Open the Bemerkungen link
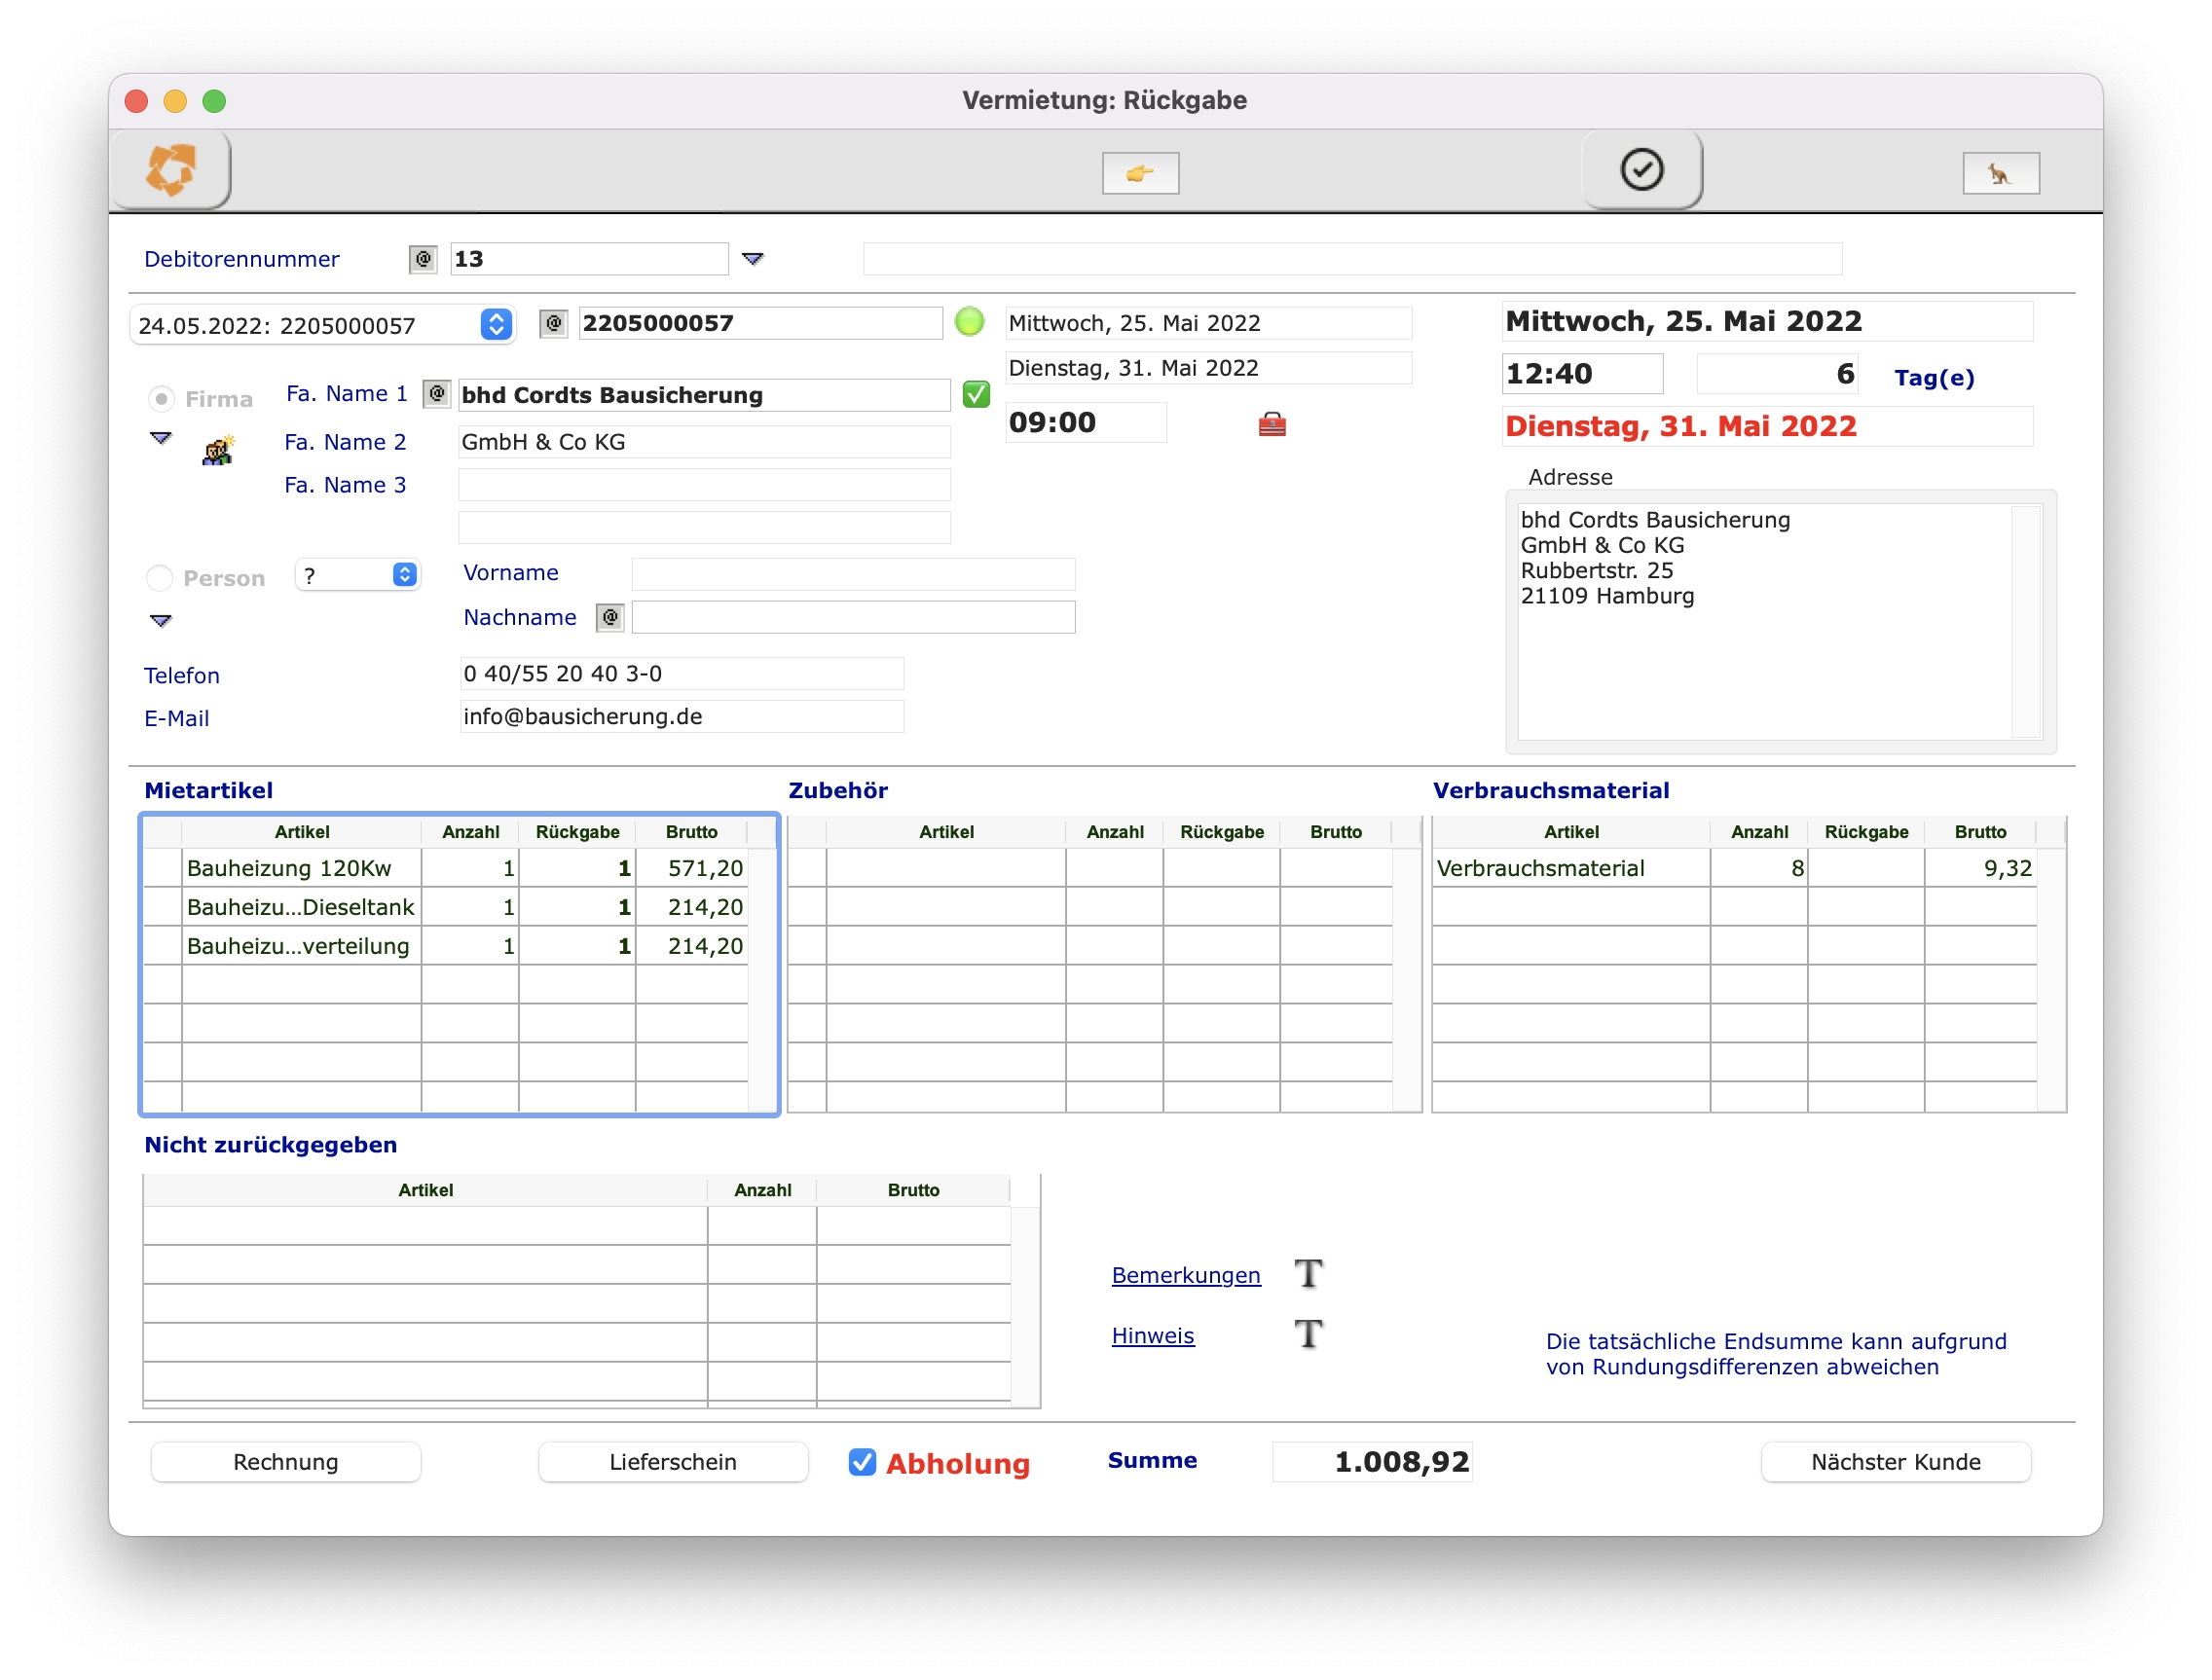This screenshot has width=2212, height=1680. tap(1186, 1275)
